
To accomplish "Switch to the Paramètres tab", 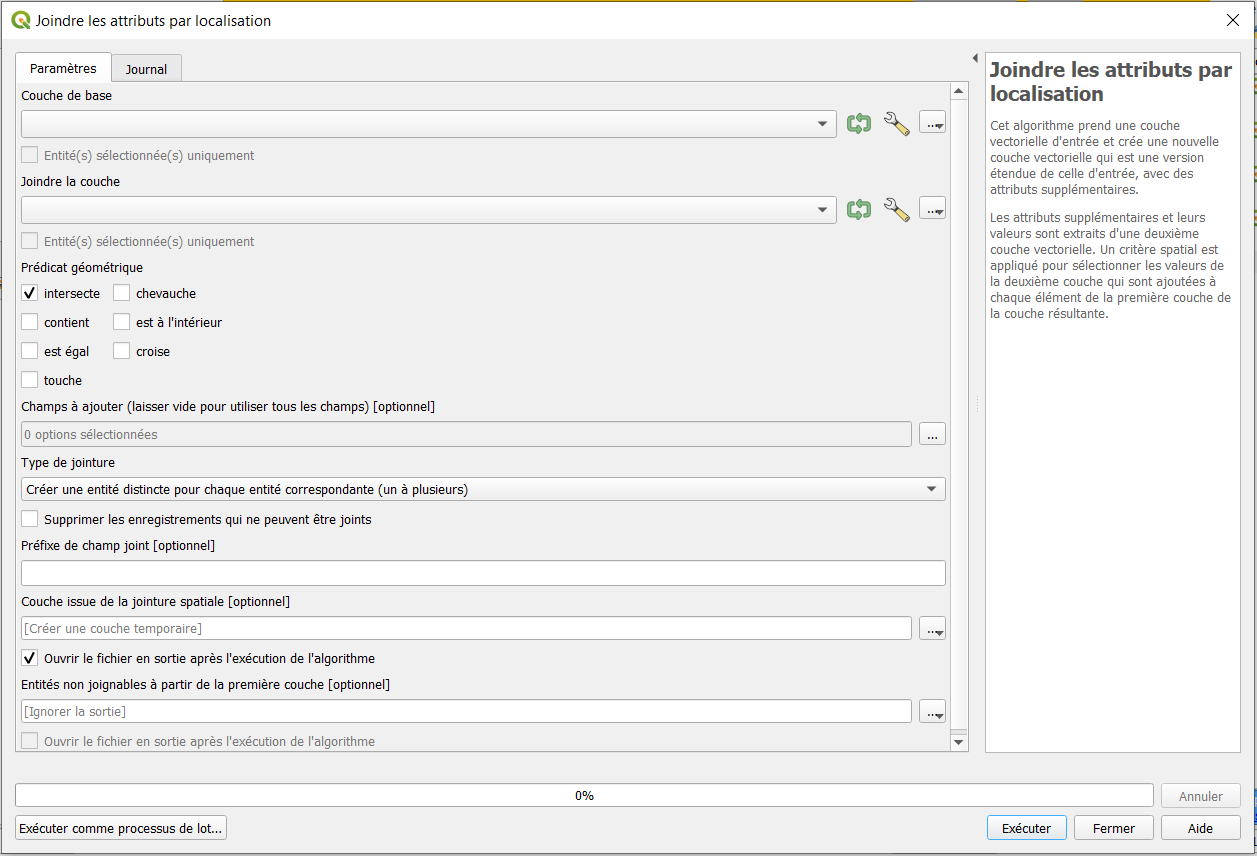I will click(x=63, y=68).
